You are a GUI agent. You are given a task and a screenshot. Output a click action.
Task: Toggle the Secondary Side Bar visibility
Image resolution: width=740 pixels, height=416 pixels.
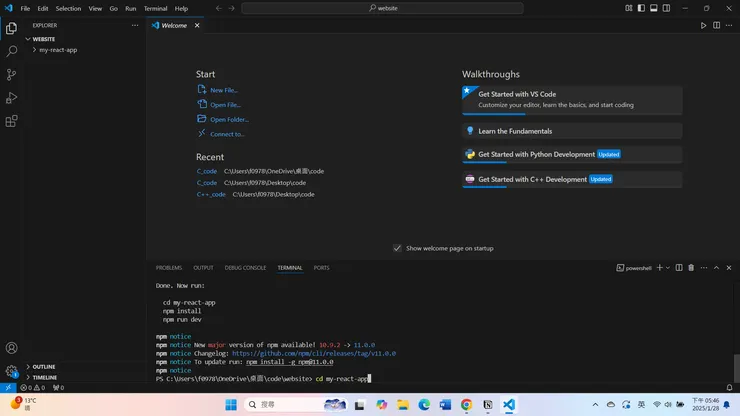click(x=666, y=8)
